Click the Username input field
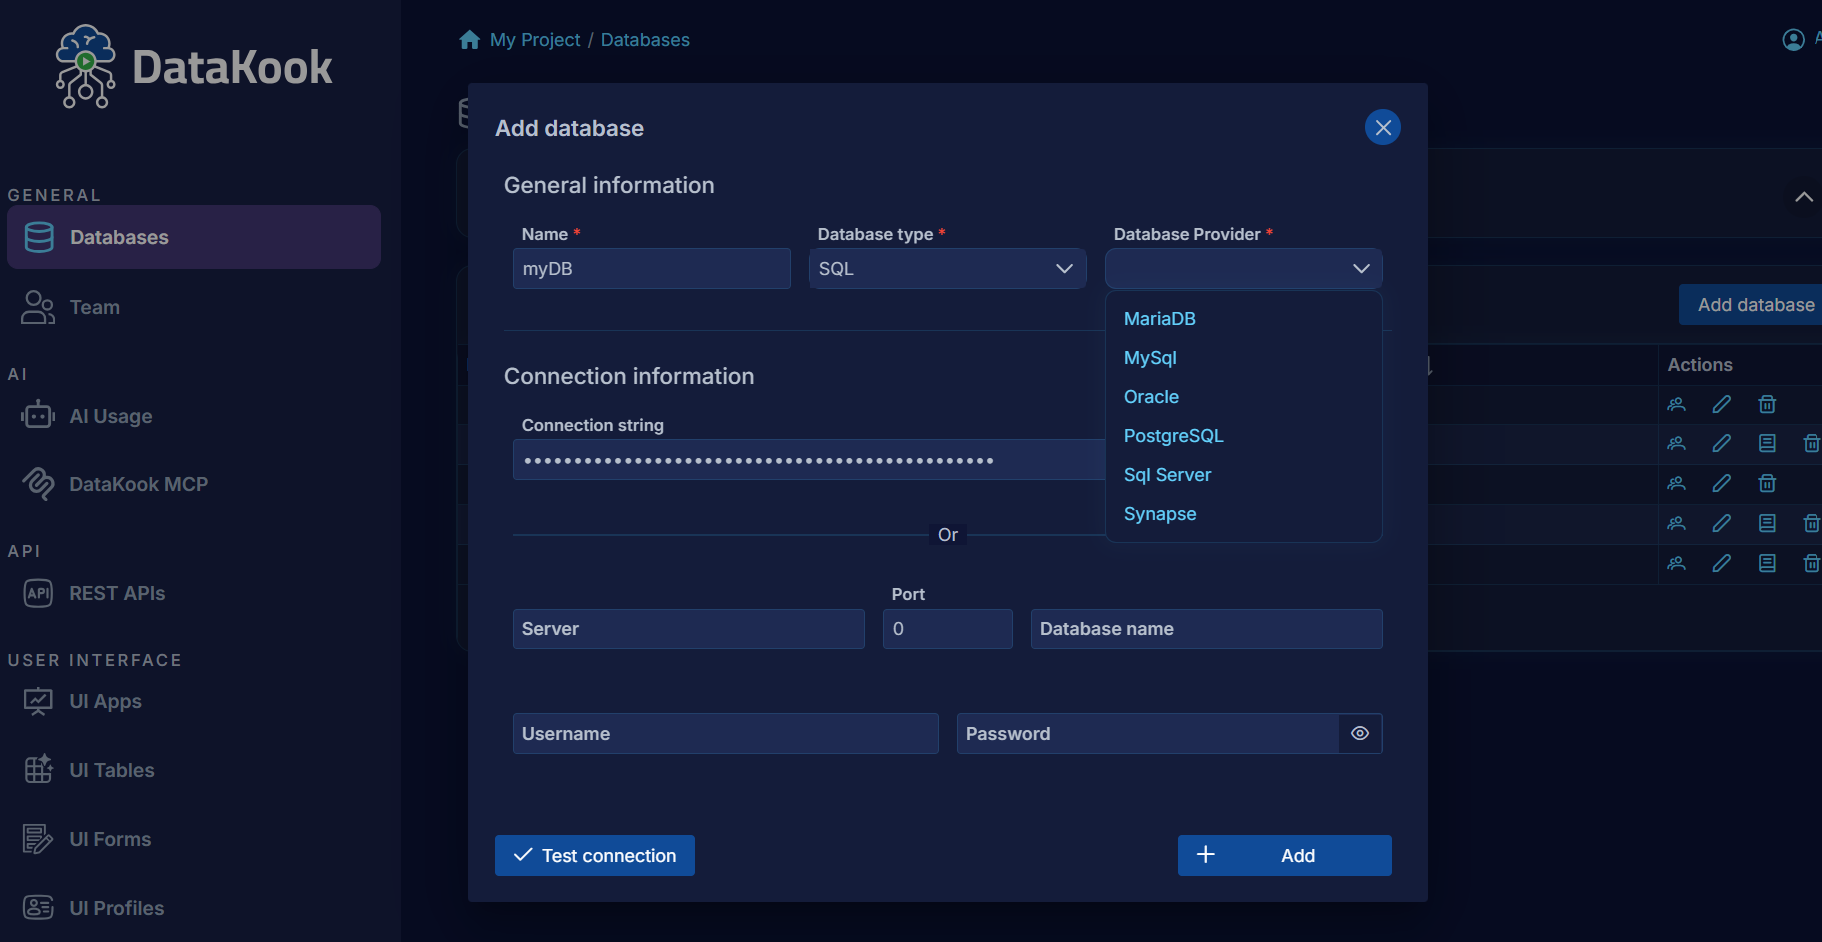The width and height of the screenshot is (1822, 942). pyautogui.click(x=726, y=733)
